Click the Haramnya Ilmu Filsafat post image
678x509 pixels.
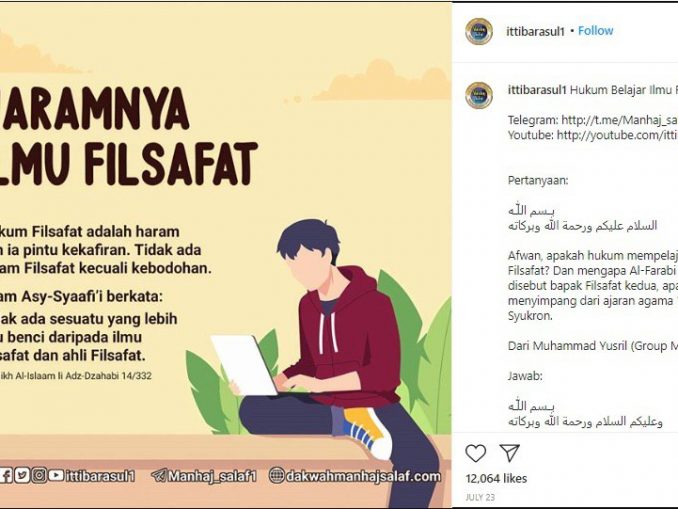[x=226, y=254]
